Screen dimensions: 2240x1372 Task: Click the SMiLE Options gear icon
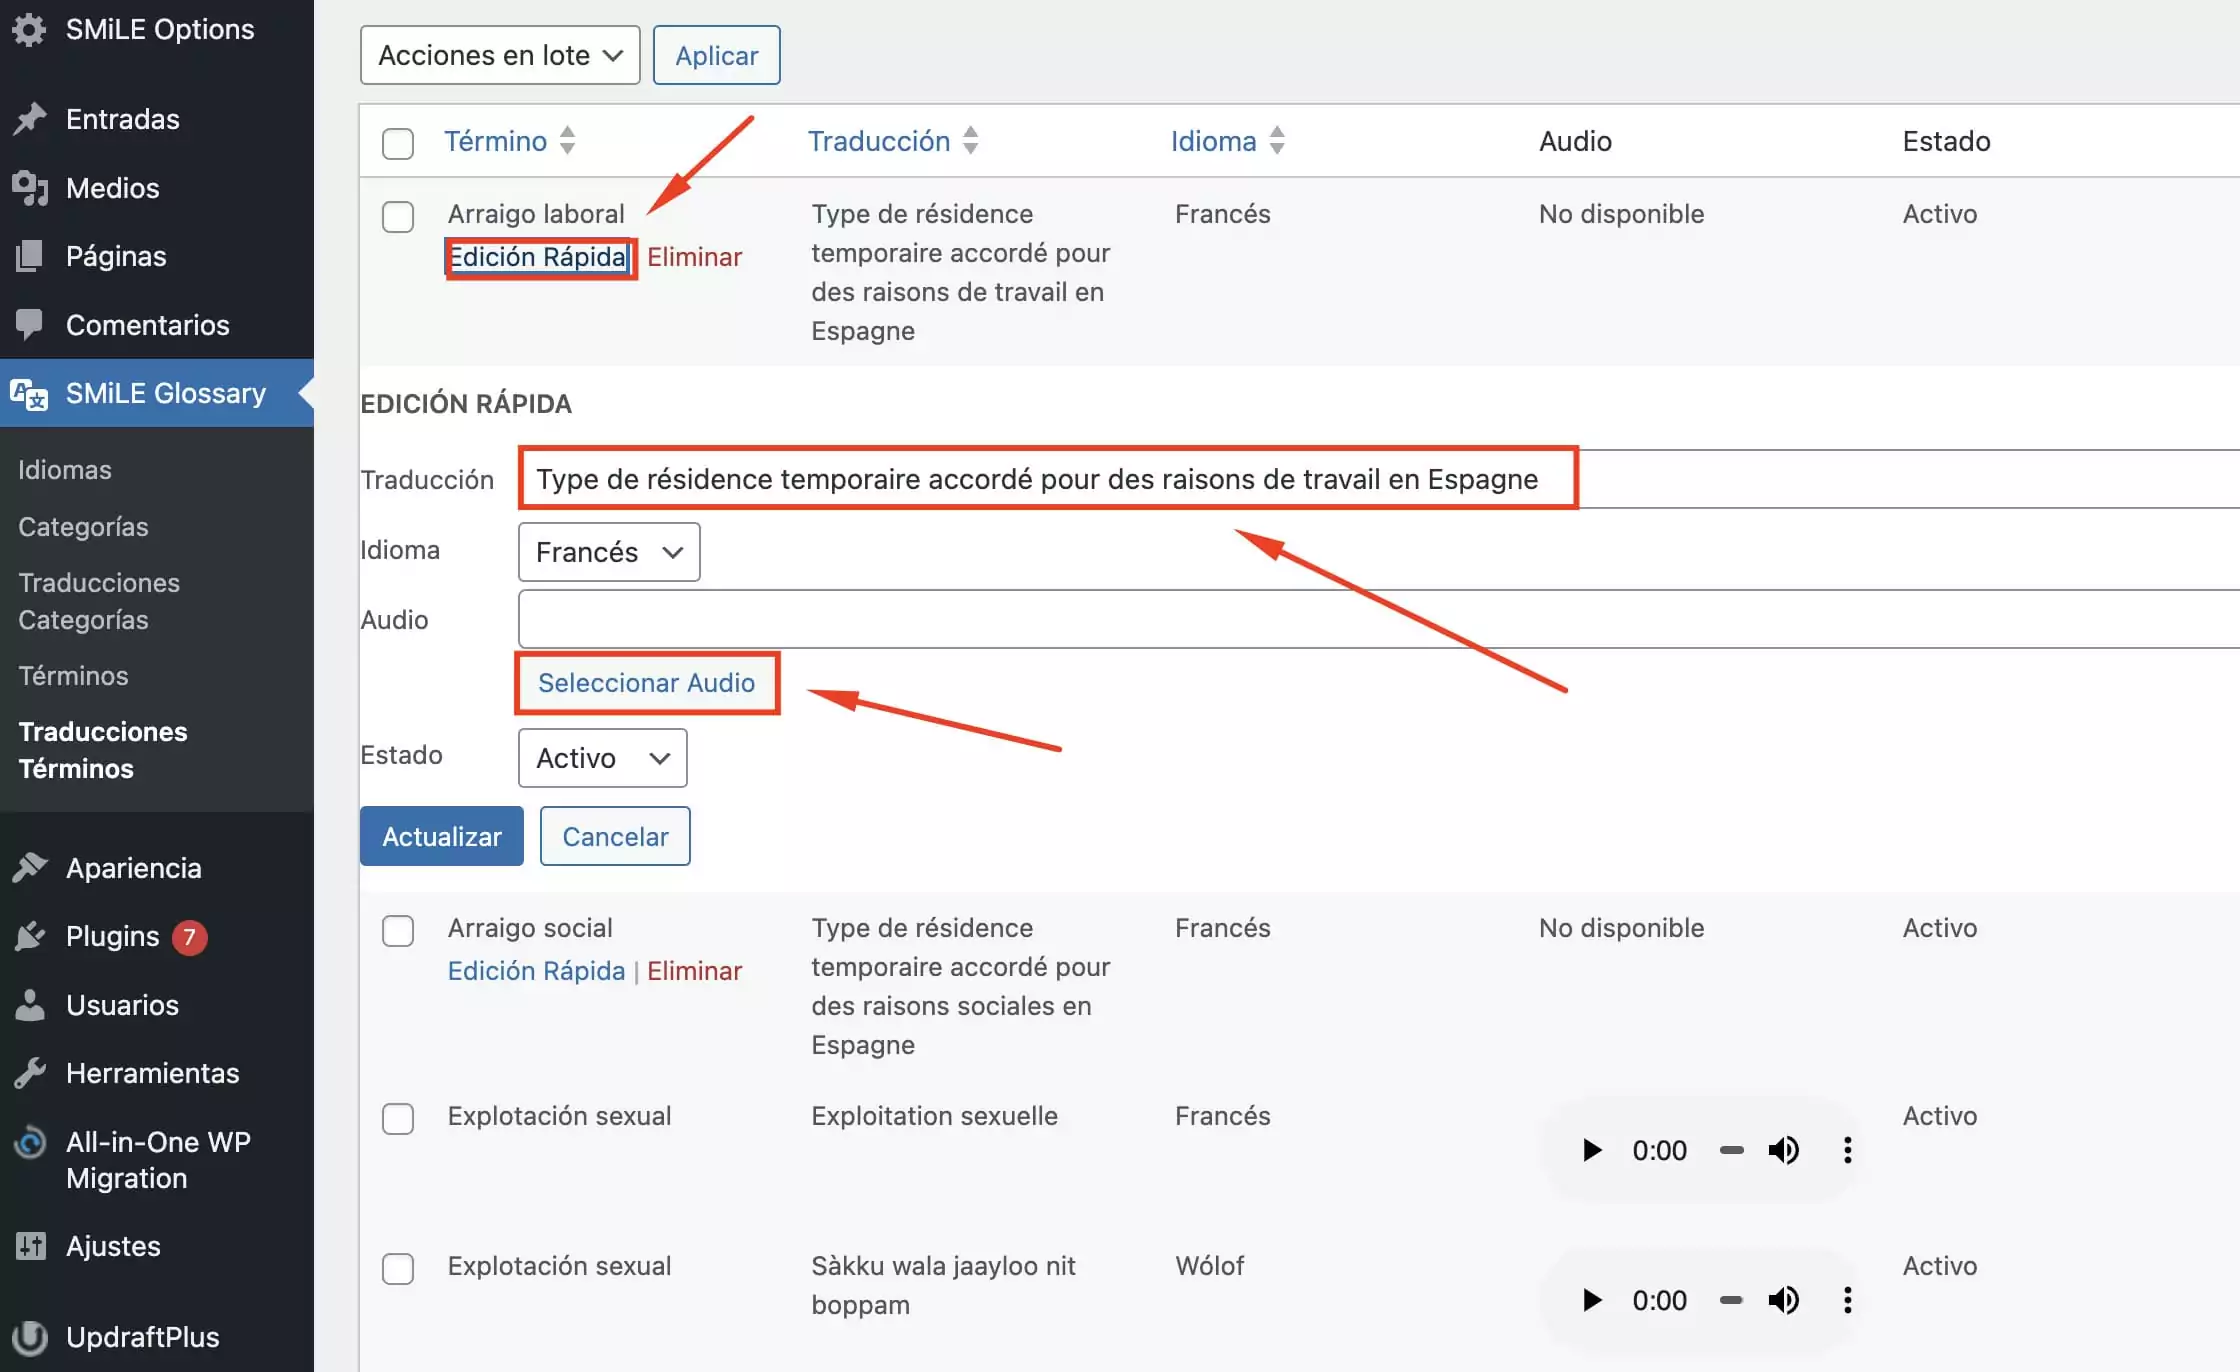tap(29, 30)
